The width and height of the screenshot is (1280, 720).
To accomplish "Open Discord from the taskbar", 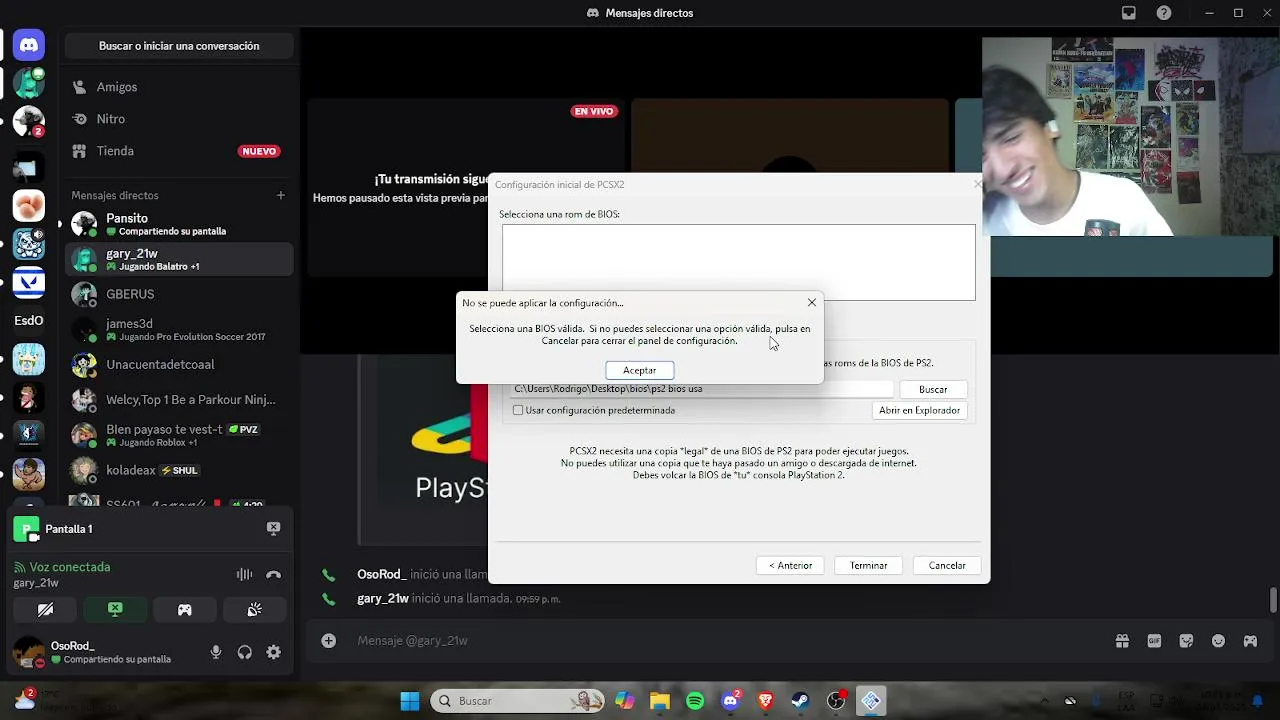I will (731, 701).
